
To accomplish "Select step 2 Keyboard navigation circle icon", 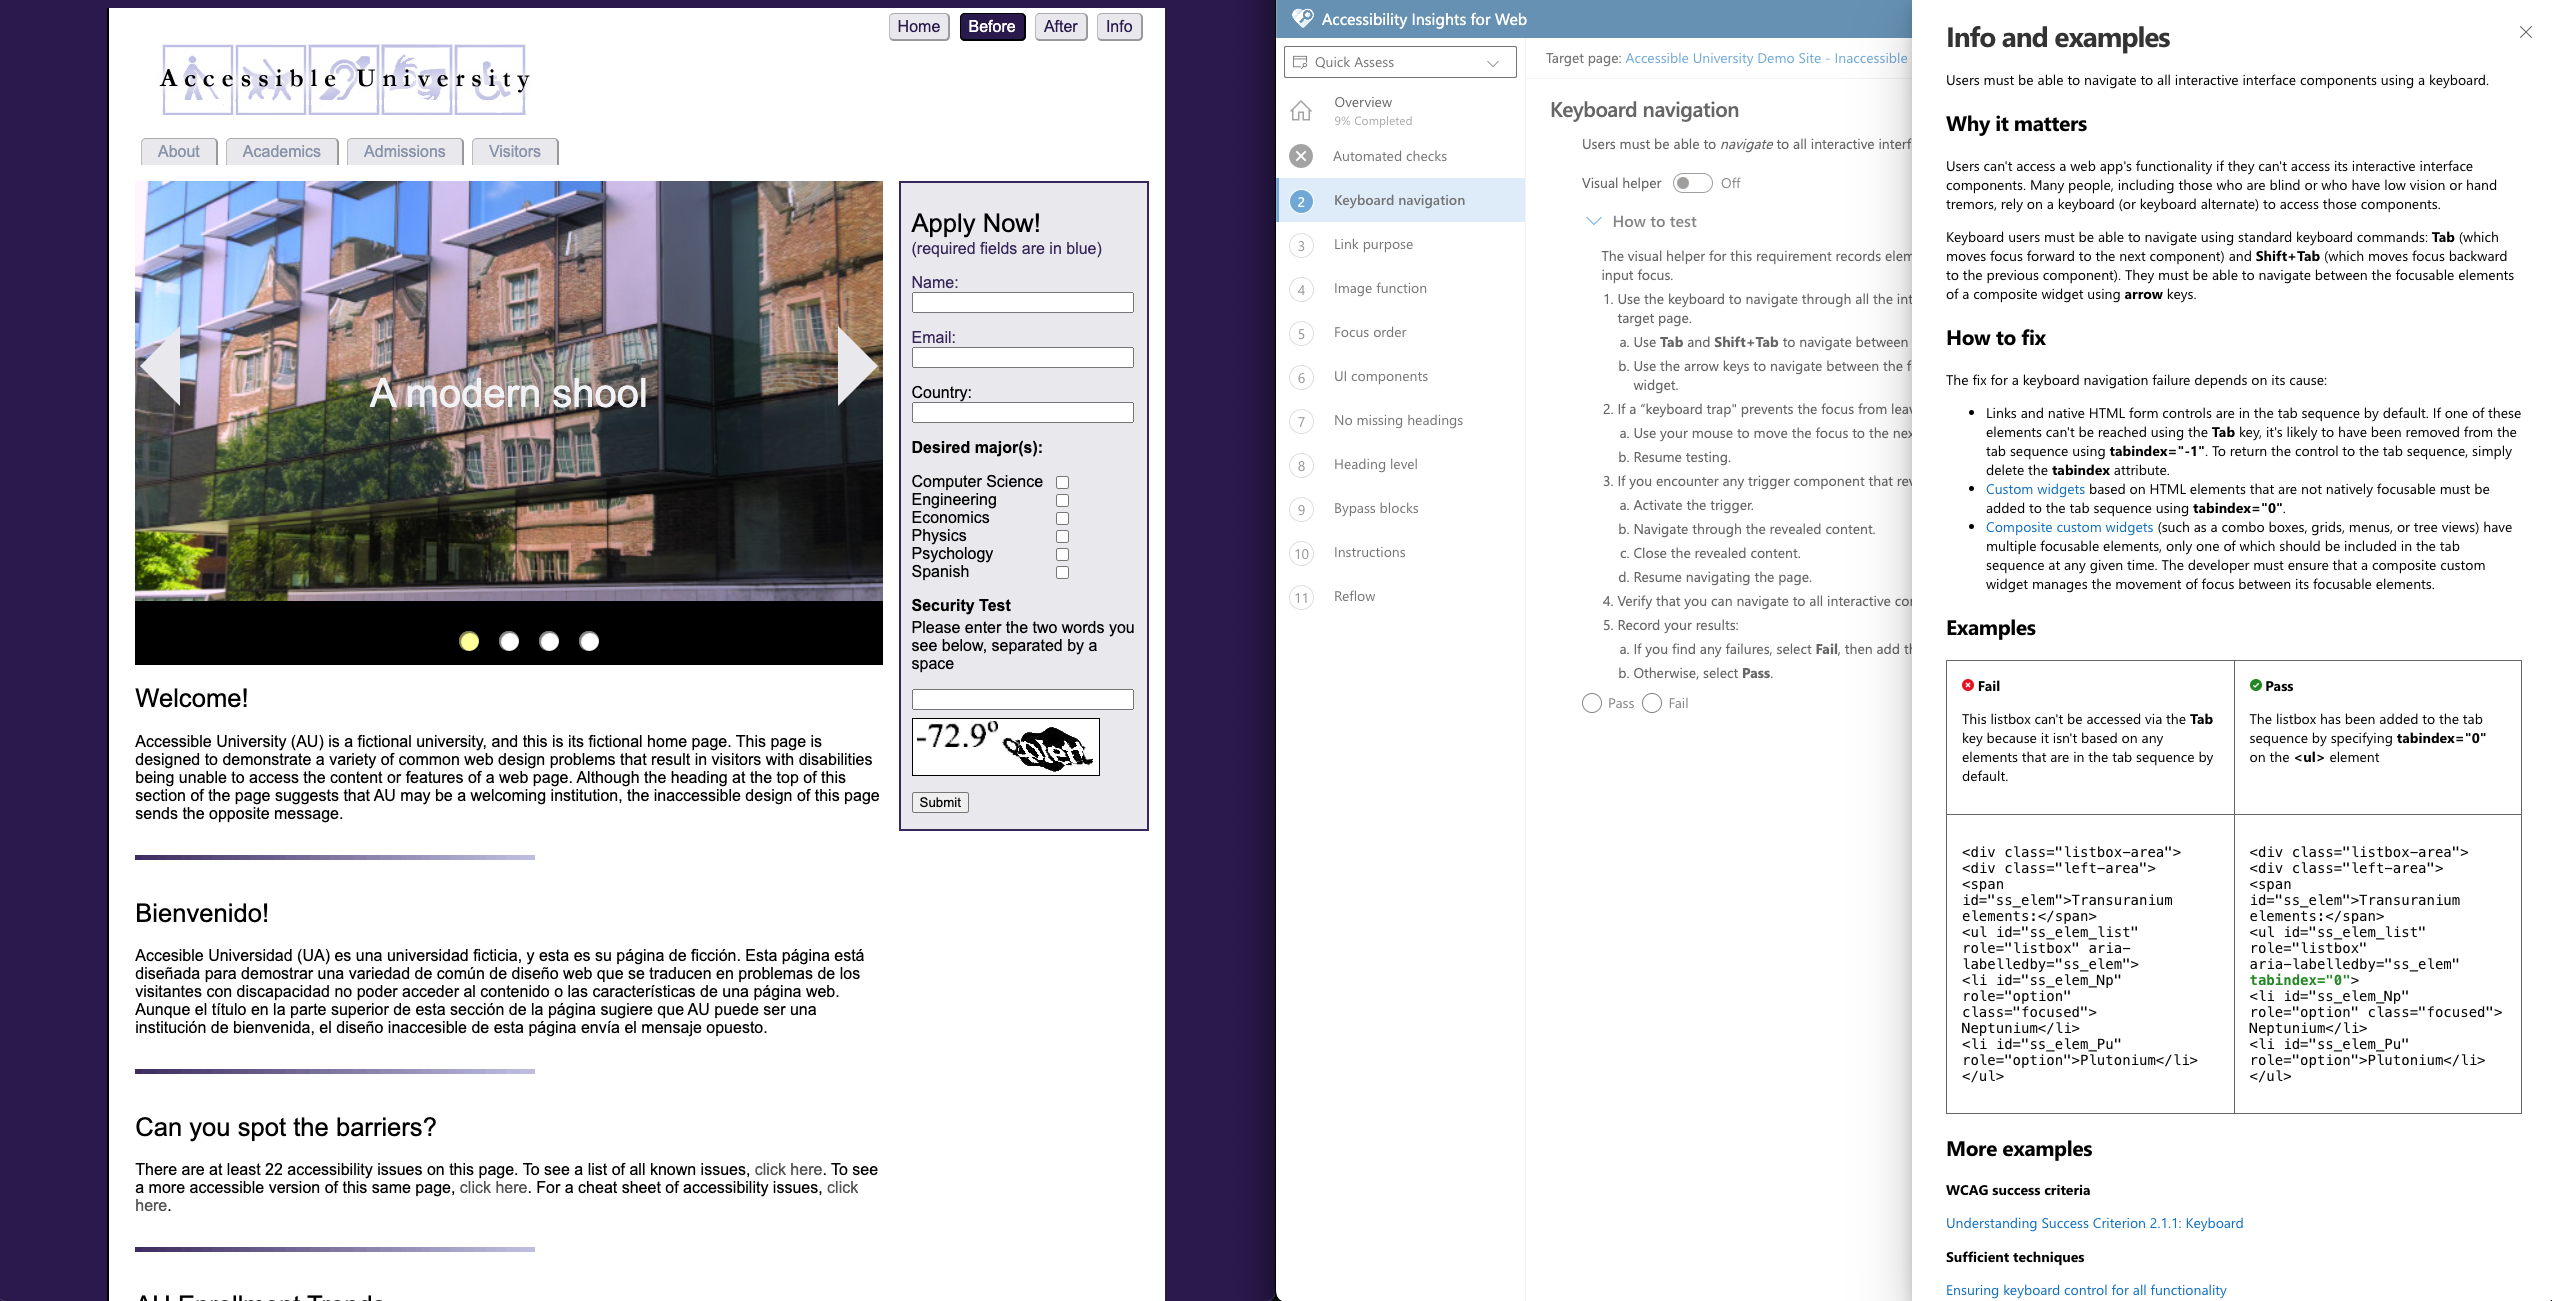I will 1301,201.
